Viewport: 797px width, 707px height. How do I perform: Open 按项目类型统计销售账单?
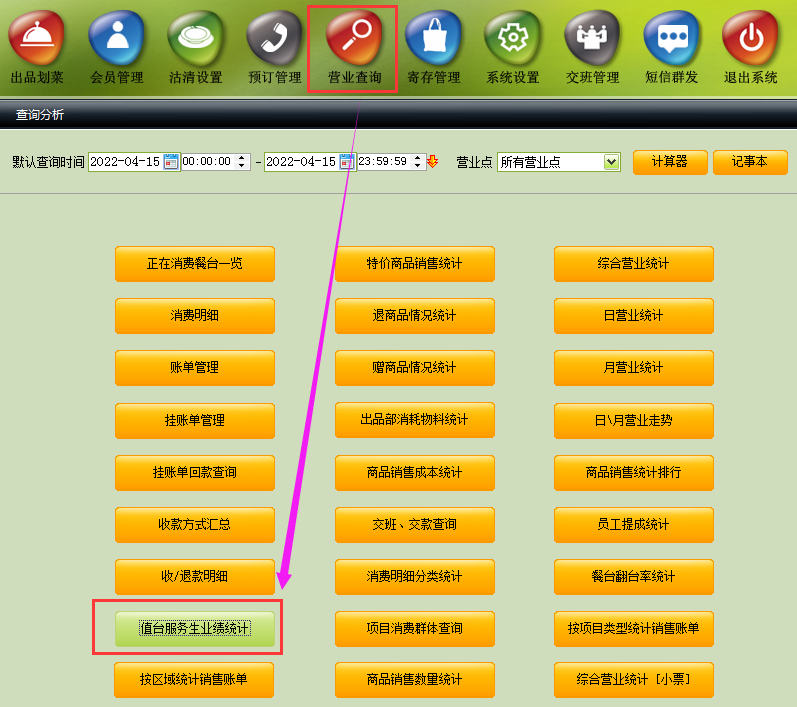pos(634,629)
